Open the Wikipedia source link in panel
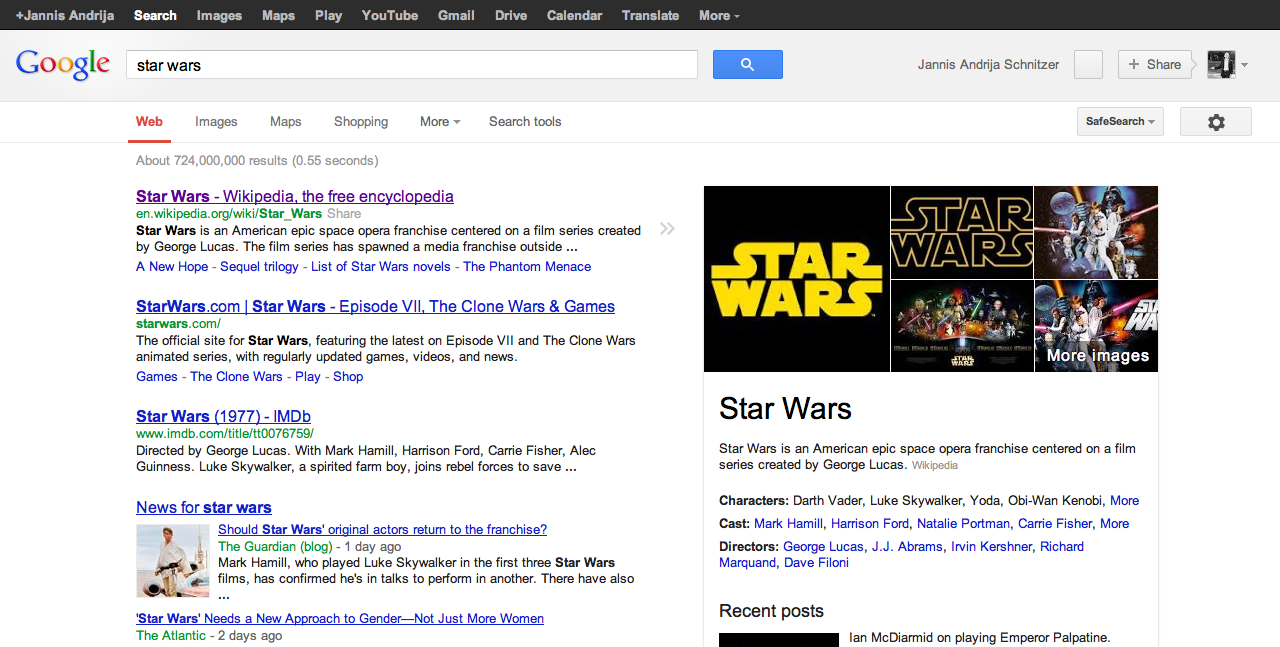 coord(935,466)
